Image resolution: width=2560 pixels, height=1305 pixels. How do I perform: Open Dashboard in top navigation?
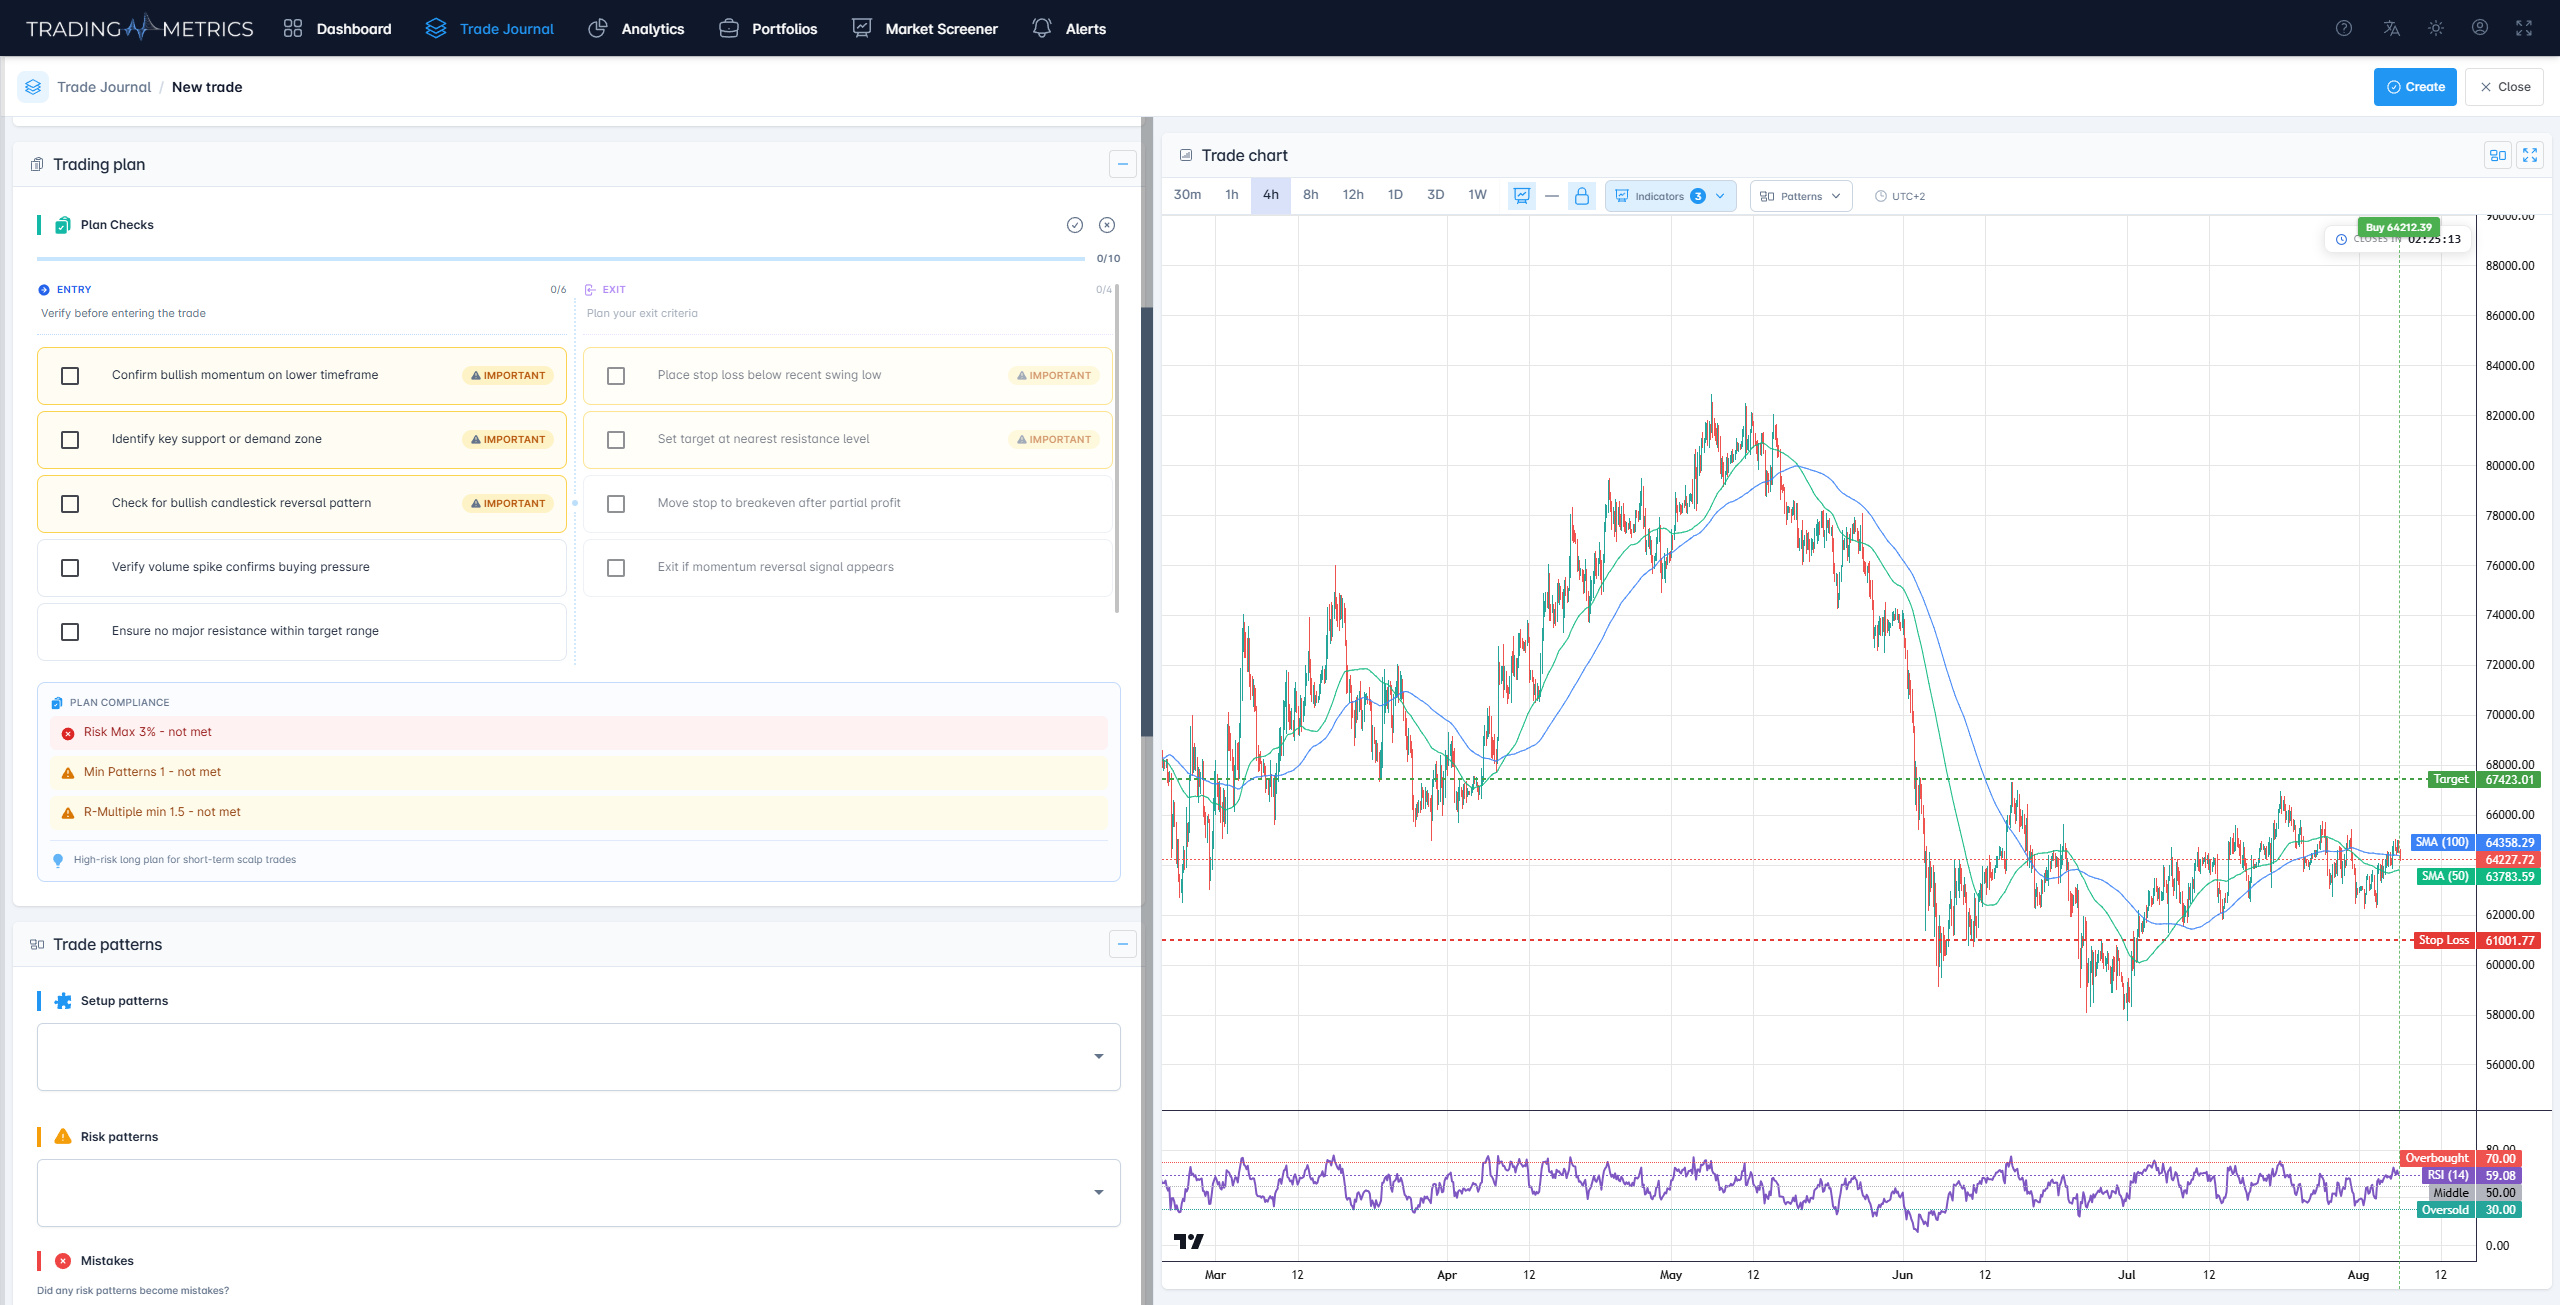tap(337, 28)
